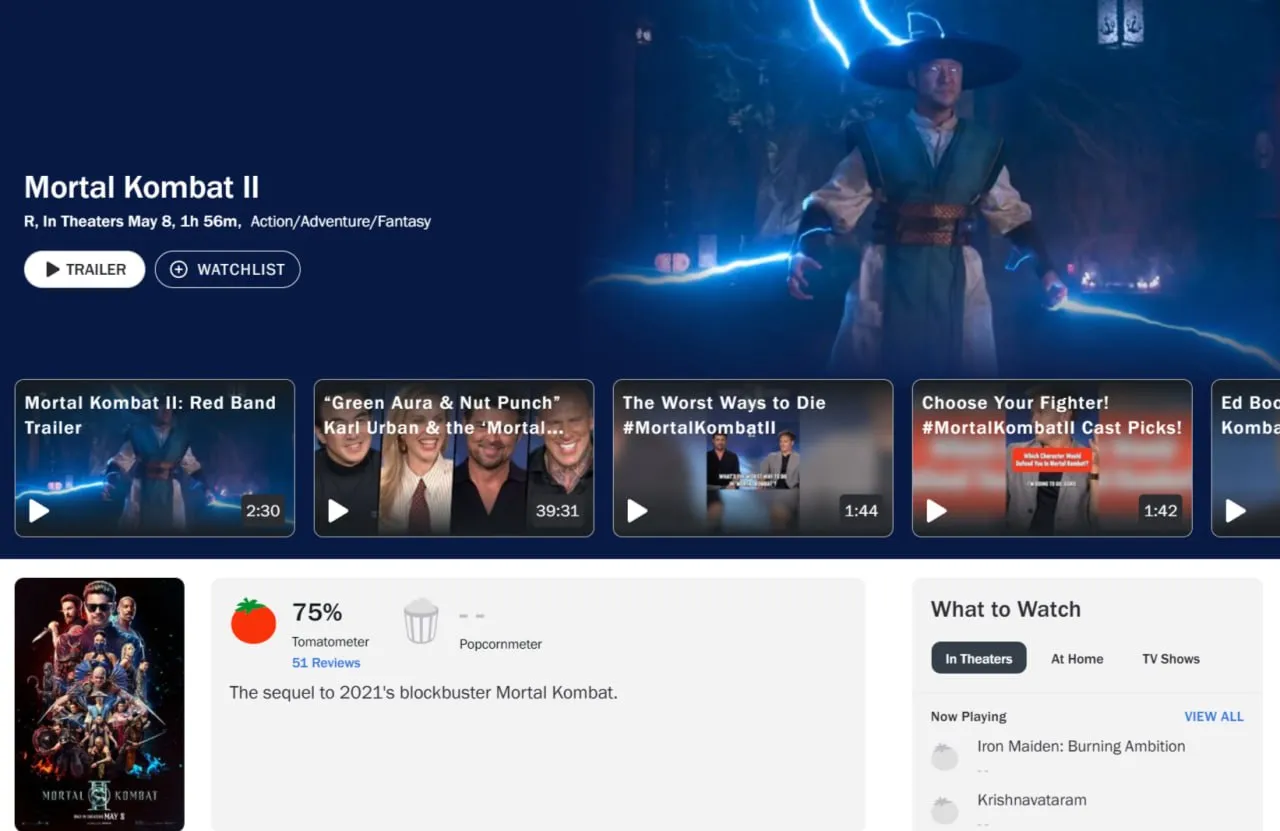This screenshot has height=831, width=1280.
Task: Switch to the In Theaters tab
Action: [x=978, y=658]
